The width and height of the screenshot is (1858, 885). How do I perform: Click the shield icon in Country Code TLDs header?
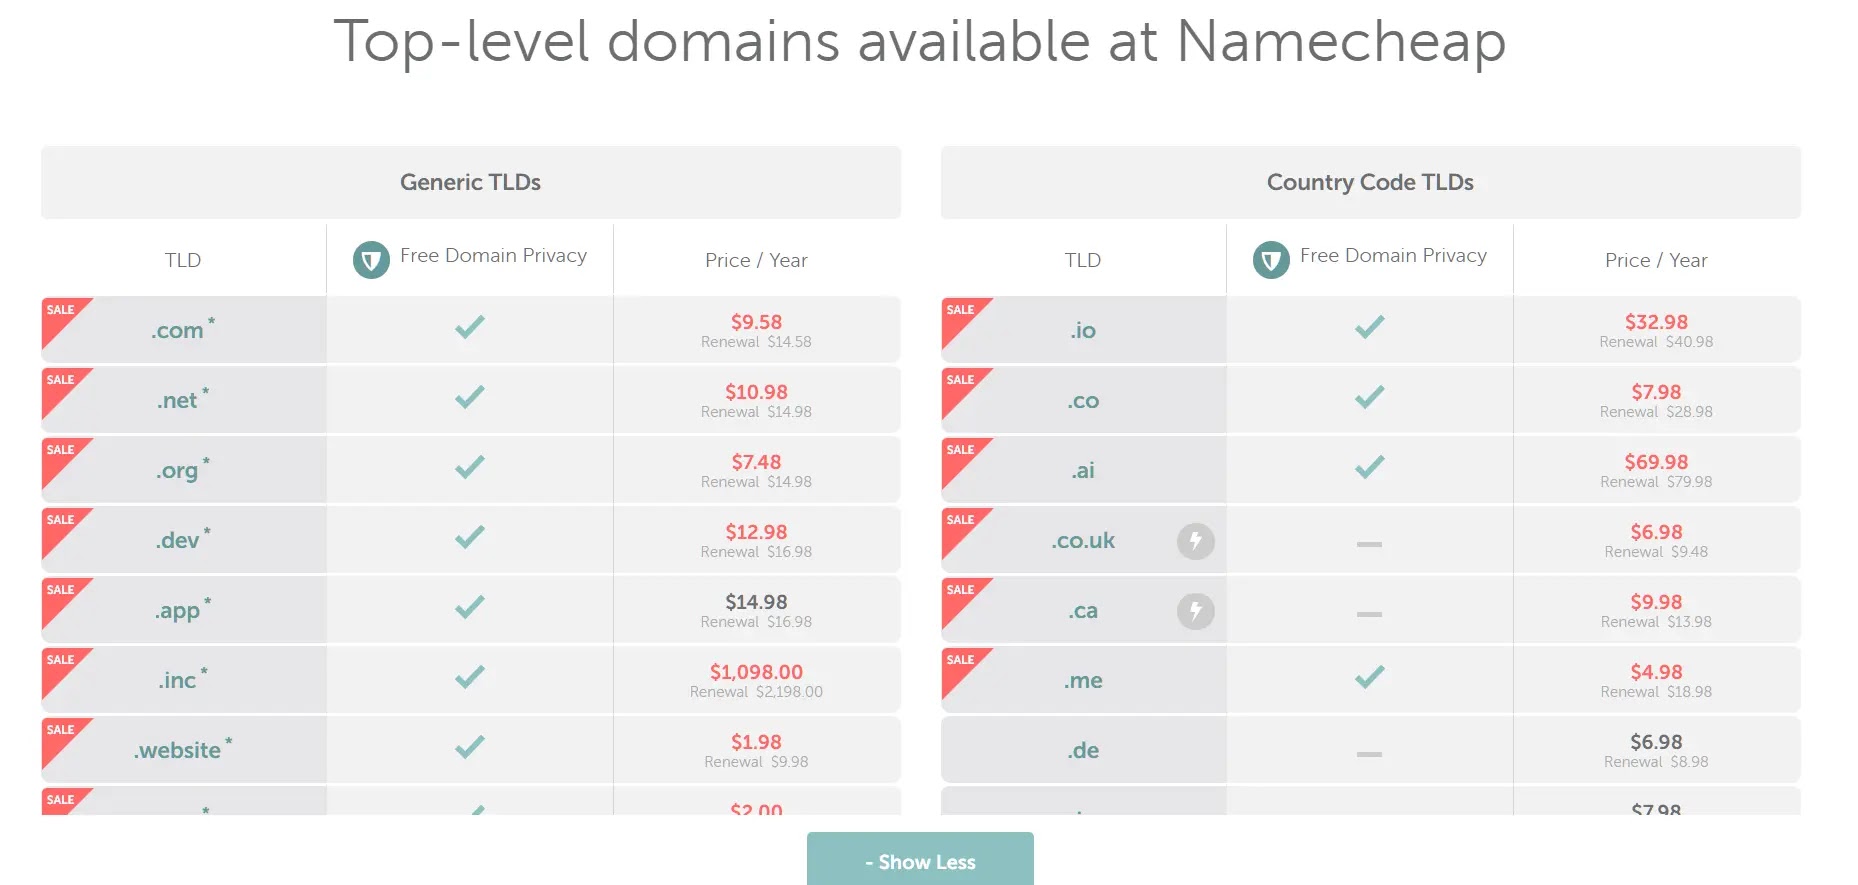[1271, 260]
